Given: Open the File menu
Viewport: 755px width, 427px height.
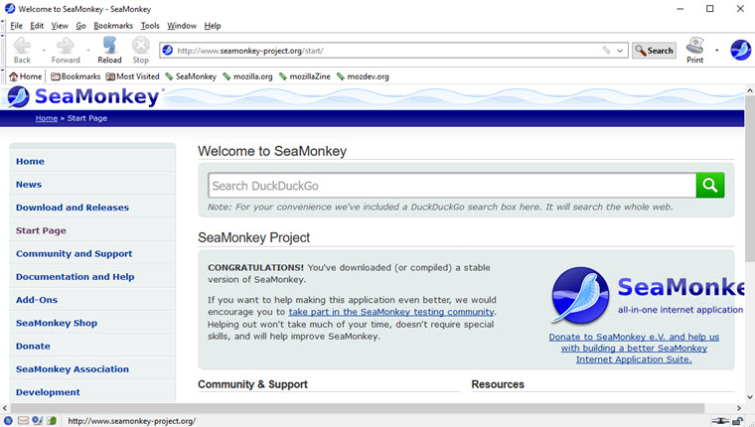Looking at the screenshot, I should pos(16,26).
